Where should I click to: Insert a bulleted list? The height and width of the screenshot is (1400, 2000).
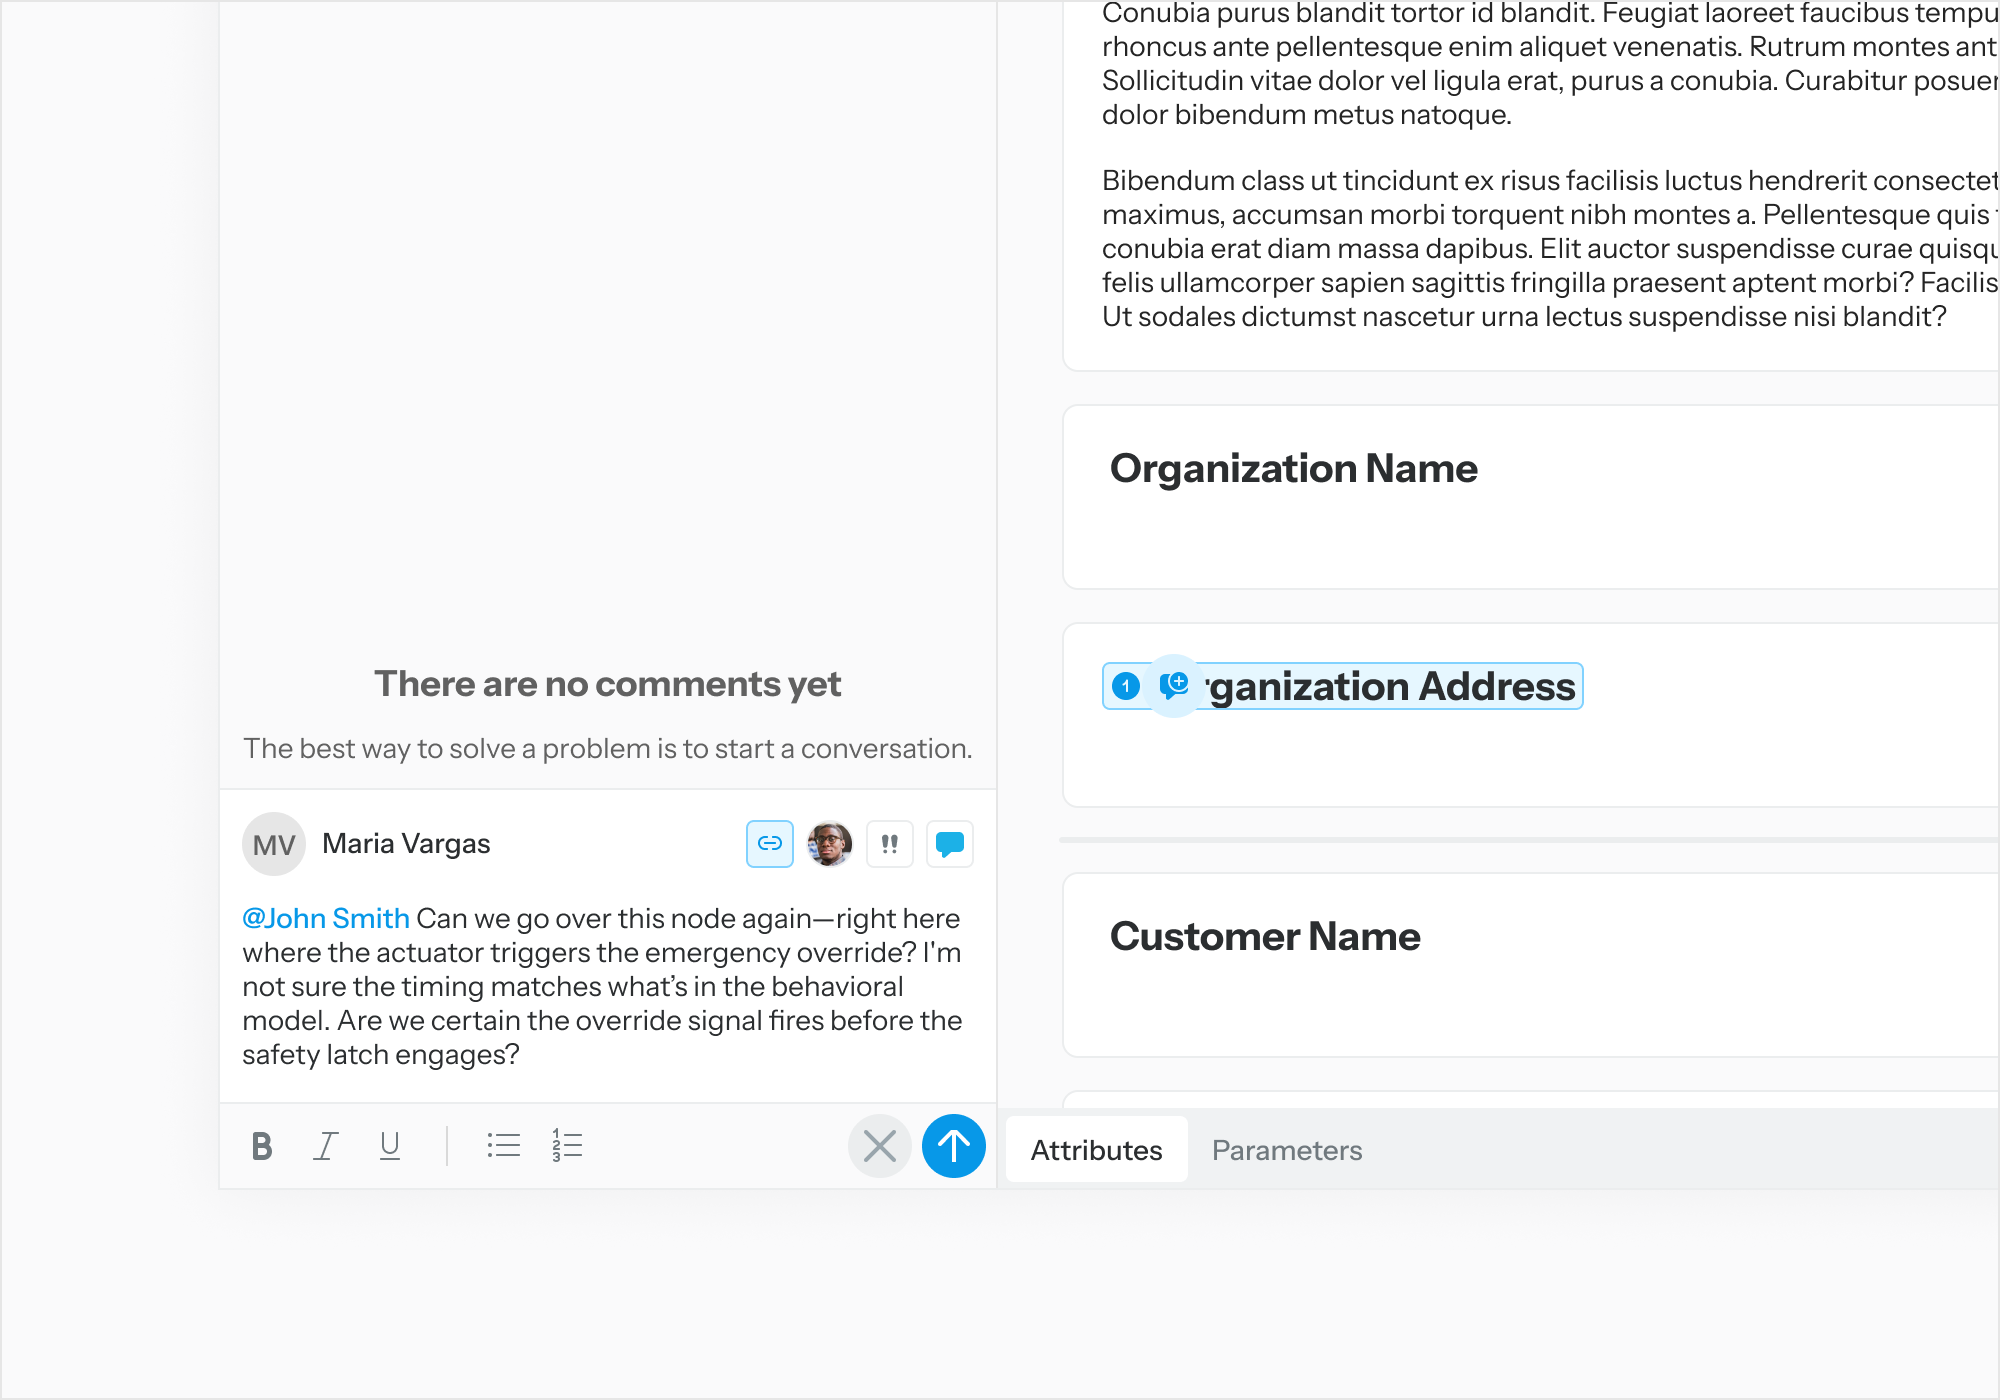coord(503,1146)
